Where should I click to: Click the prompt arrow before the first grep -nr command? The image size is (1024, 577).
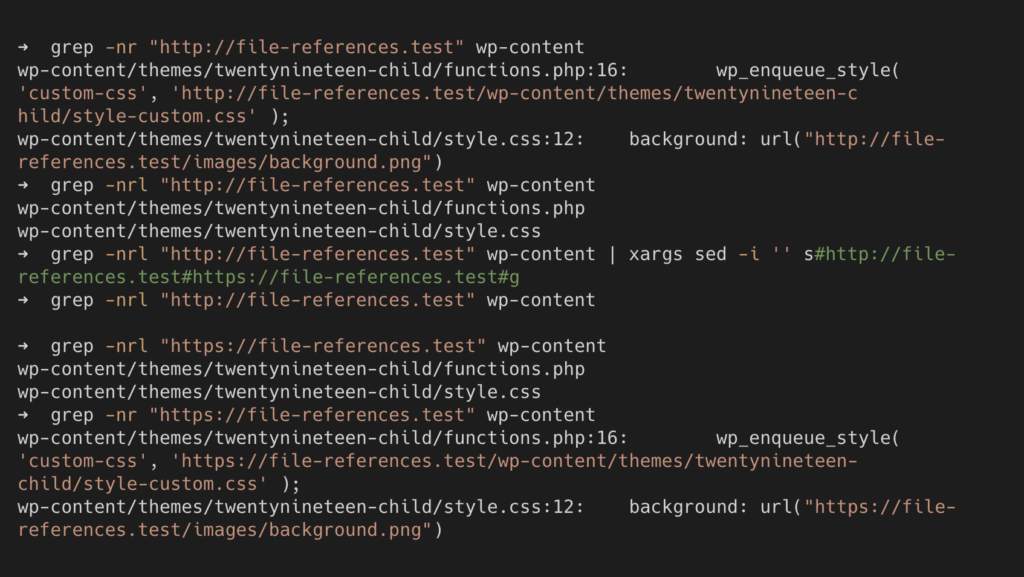point(24,47)
